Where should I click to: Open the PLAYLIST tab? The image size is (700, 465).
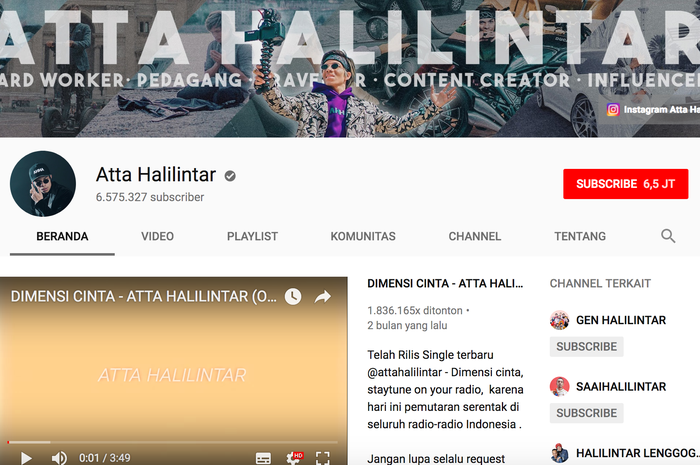point(252,236)
